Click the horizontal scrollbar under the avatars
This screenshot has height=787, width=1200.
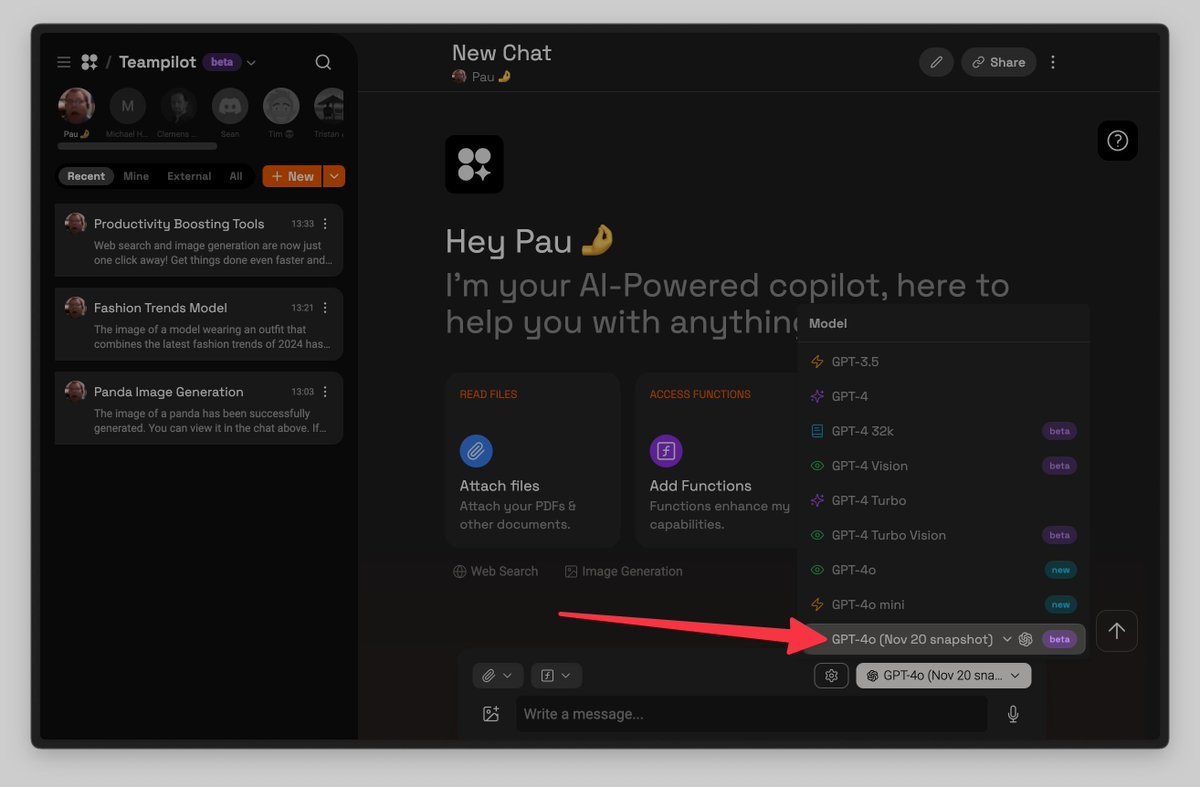pos(138,146)
